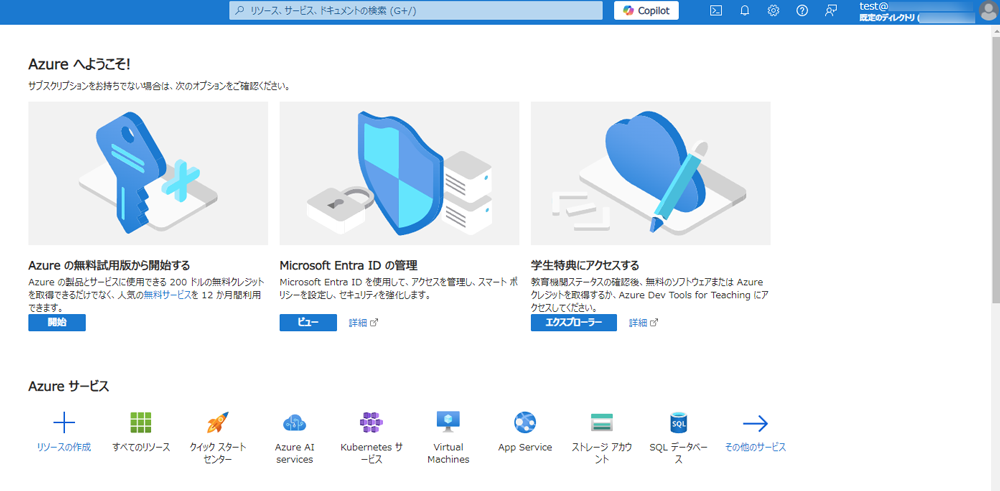1000x491 pixels.
Task: Focus the resource search box
Action: pyautogui.click(x=416, y=11)
